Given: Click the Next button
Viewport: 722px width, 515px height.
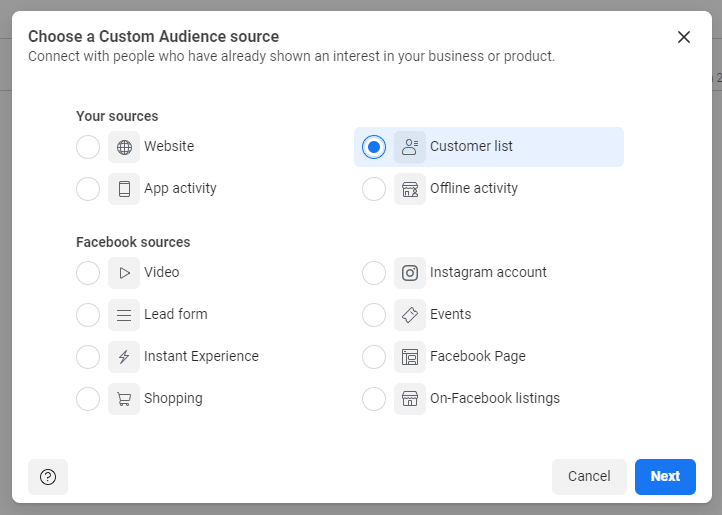Looking at the screenshot, I should pos(665,477).
